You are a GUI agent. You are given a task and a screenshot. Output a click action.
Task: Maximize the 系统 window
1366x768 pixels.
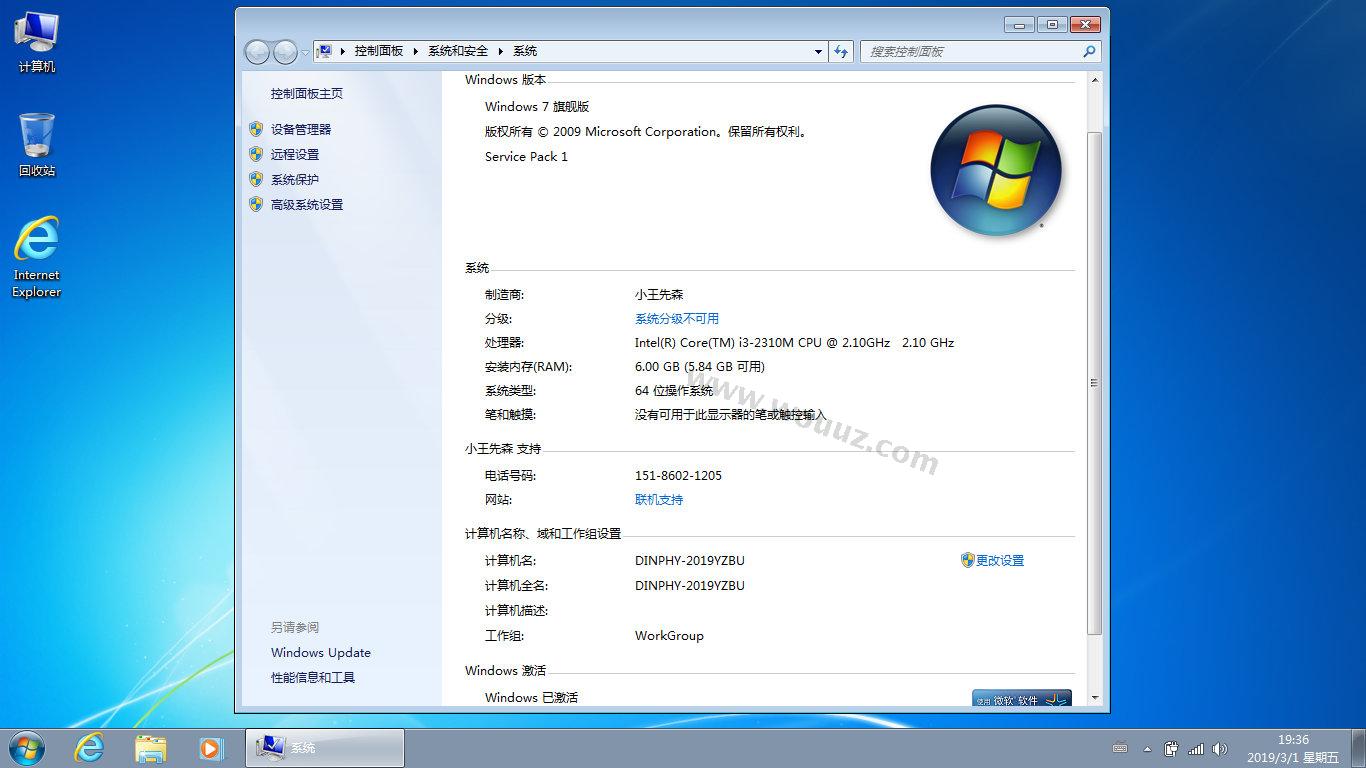click(1051, 24)
